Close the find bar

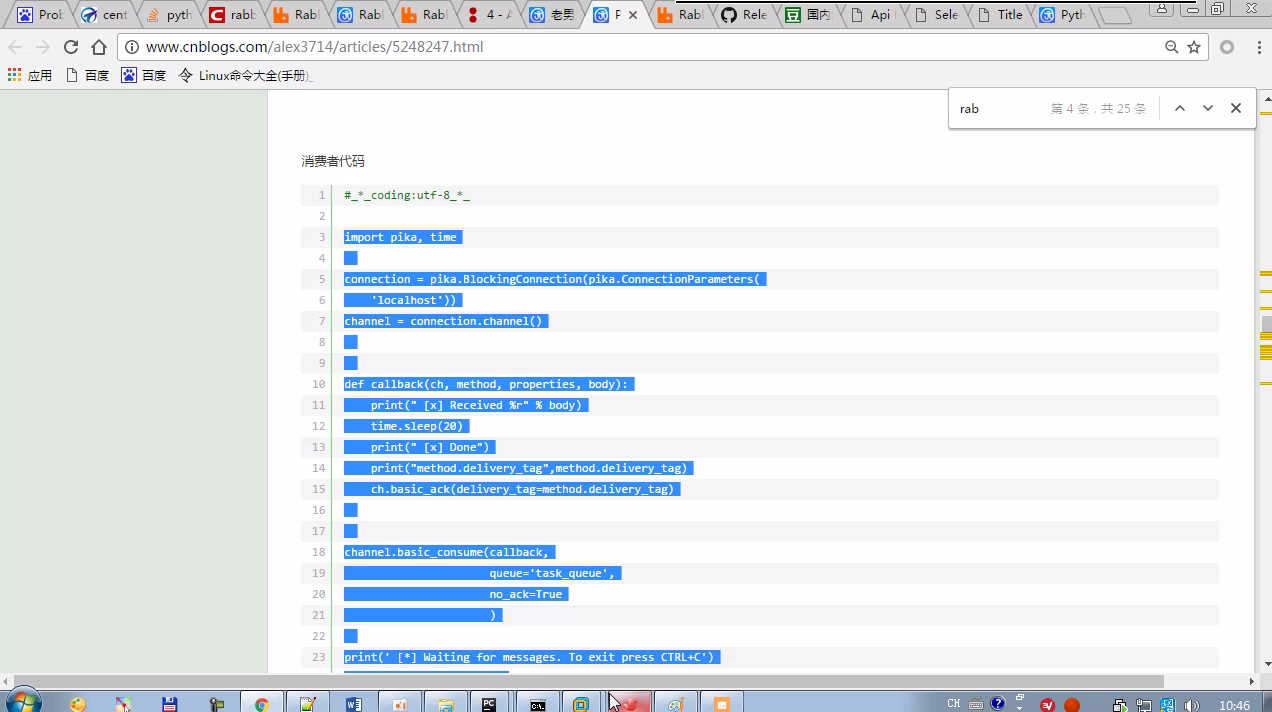click(1236, 108)
